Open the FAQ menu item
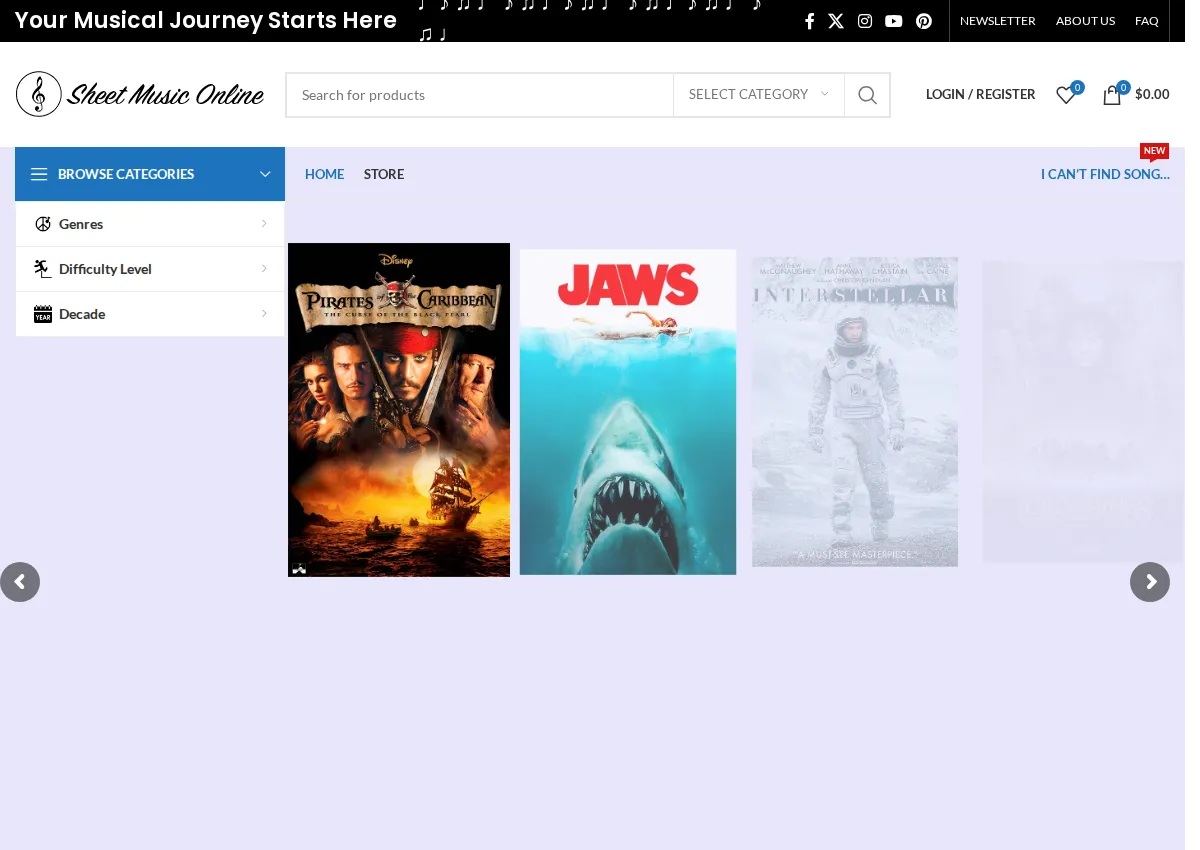The image size is (1200, 850). [1147, 21]
